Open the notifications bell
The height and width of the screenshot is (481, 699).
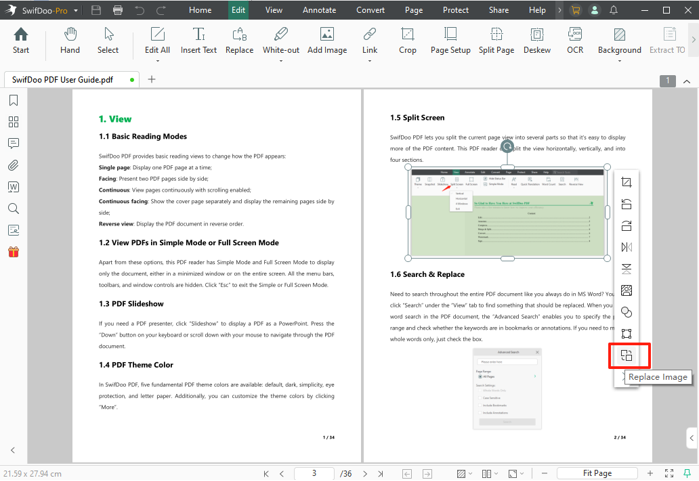(x=613, y=10)
